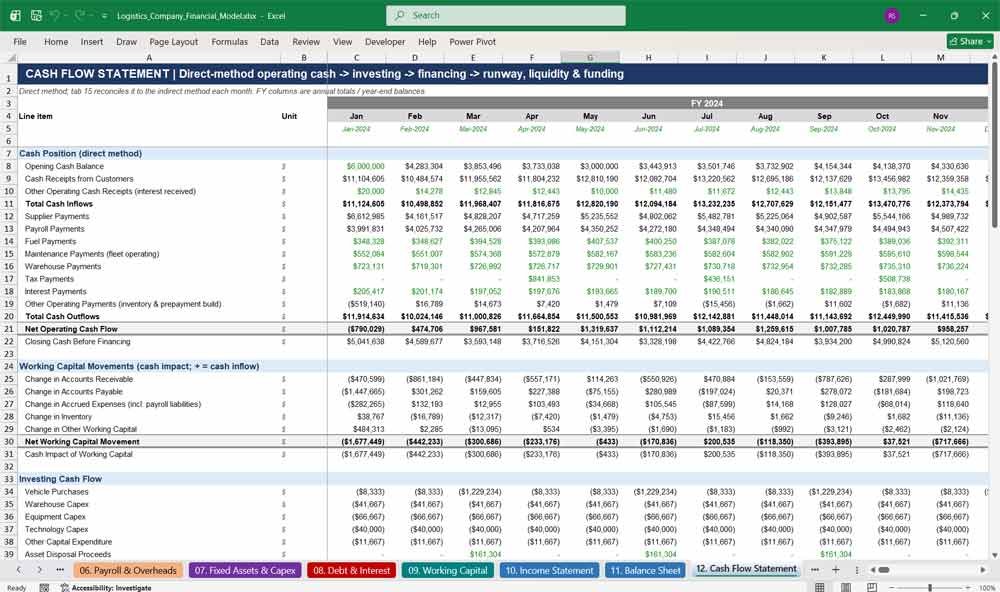Open the Help ribbon tab

427,41
